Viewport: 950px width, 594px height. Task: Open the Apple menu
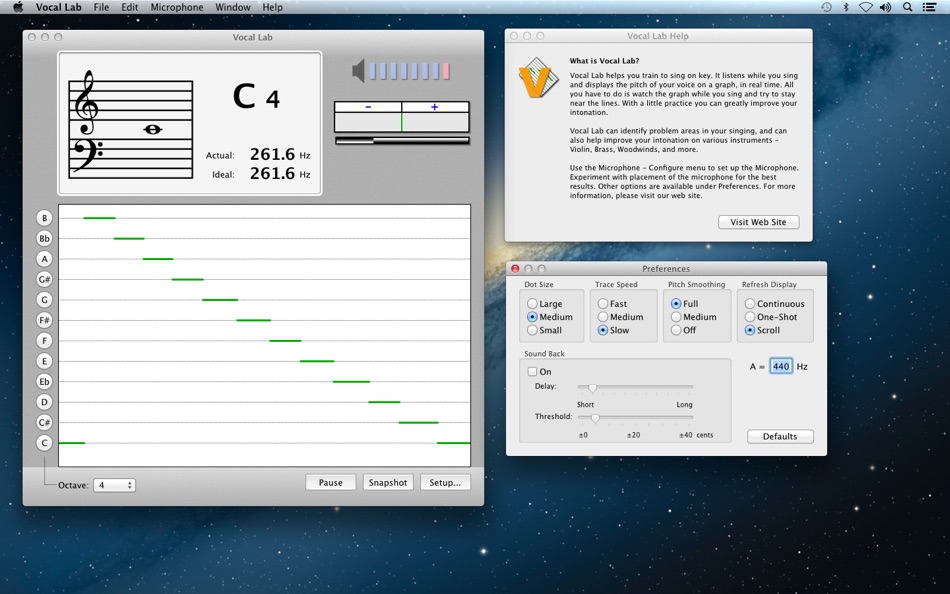pyautogui.click(x=18, y=7)
